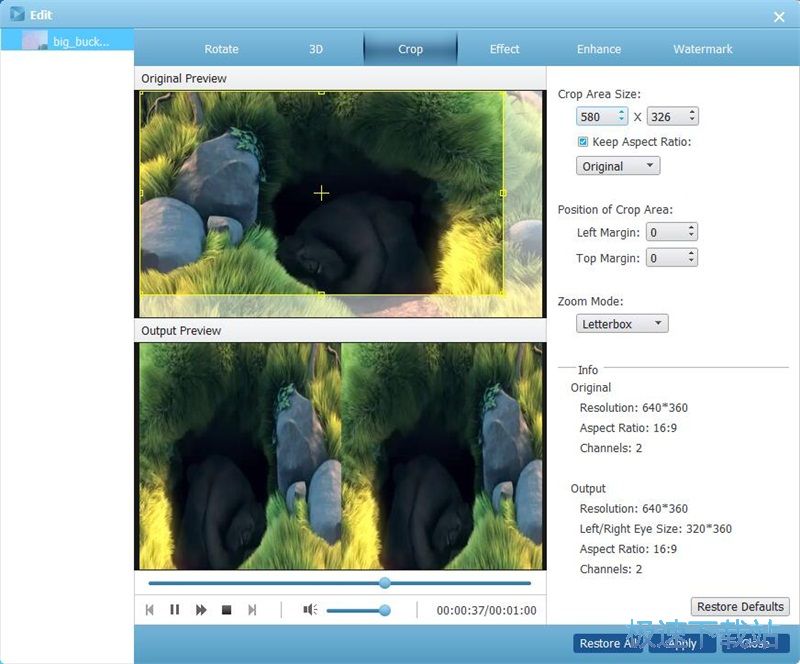Click the bottom-edge crop handle
800x664 pixels.
point(321,294)
